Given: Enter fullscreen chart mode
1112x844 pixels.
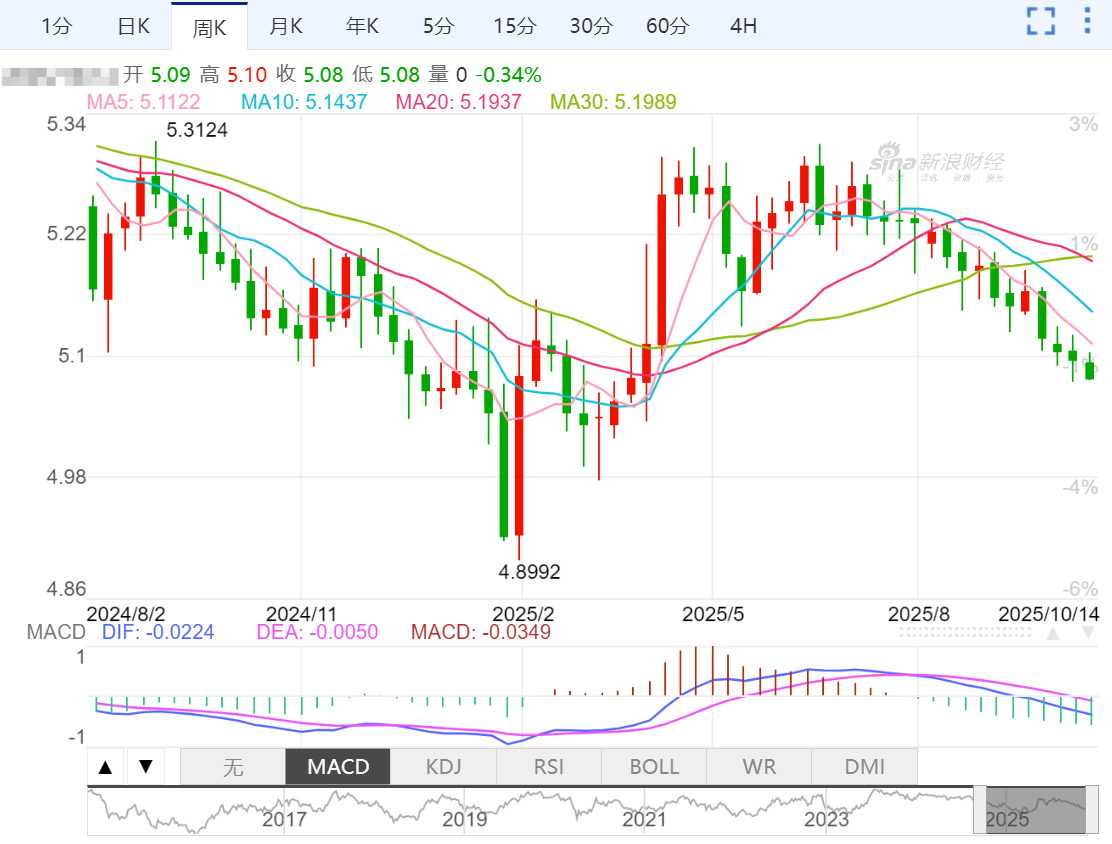Looking at the screenshot, I should point(1041,21).
